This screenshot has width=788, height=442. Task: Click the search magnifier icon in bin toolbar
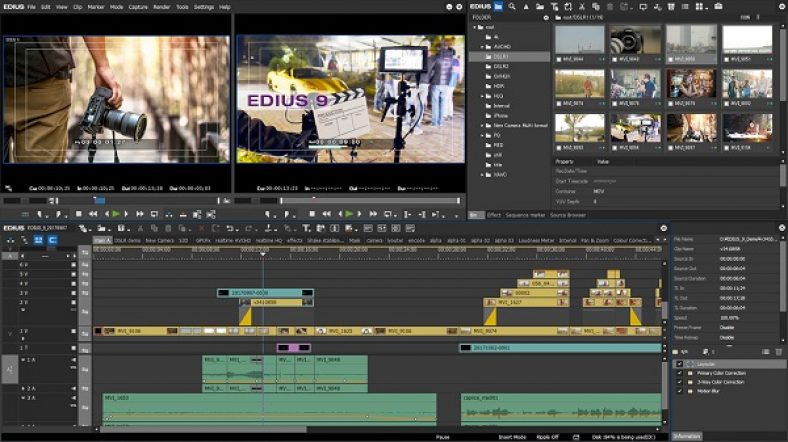(x=513, y=7)
